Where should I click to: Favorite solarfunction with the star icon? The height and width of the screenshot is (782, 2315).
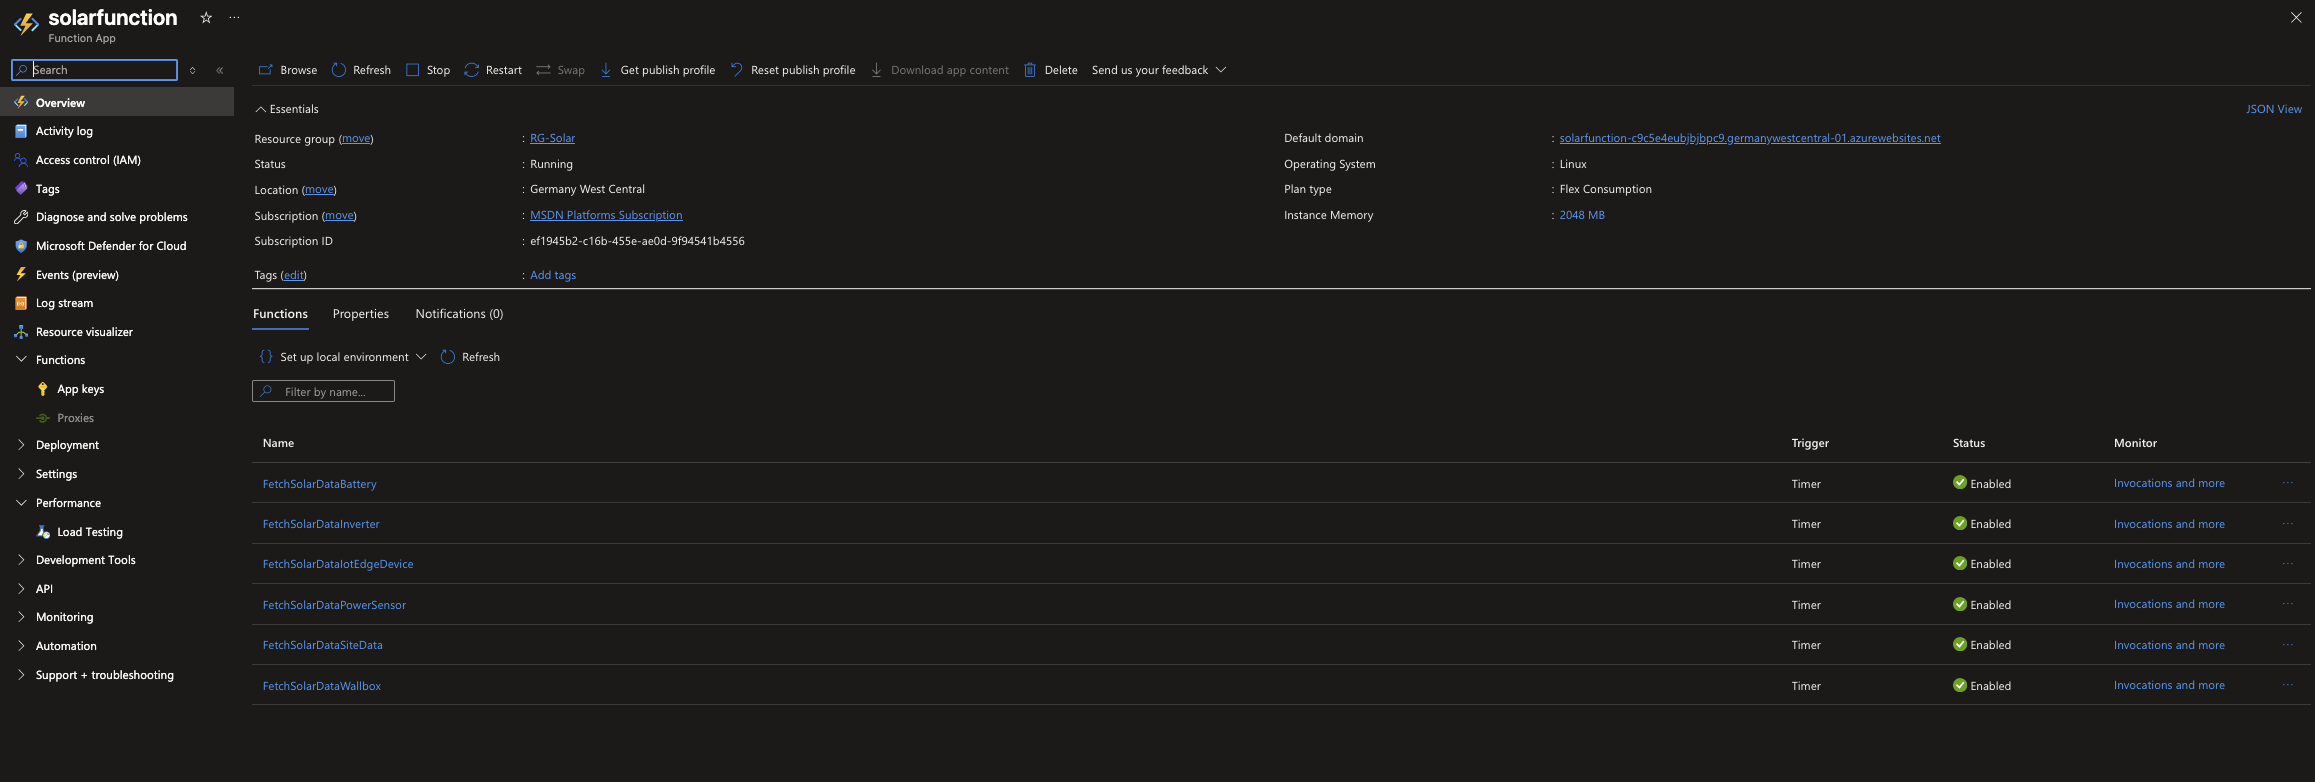click(206, 18)
